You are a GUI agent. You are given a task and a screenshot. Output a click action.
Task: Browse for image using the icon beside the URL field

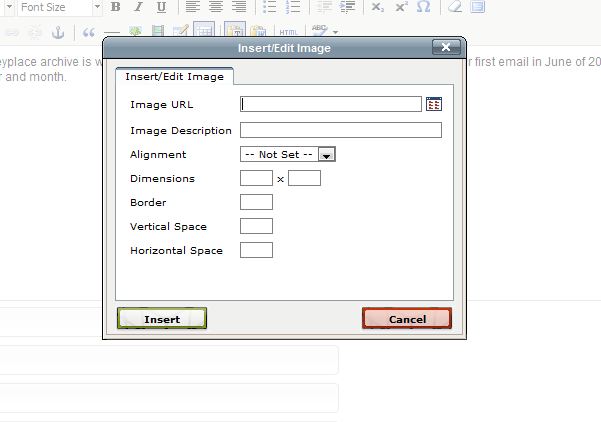coord(434,103)
